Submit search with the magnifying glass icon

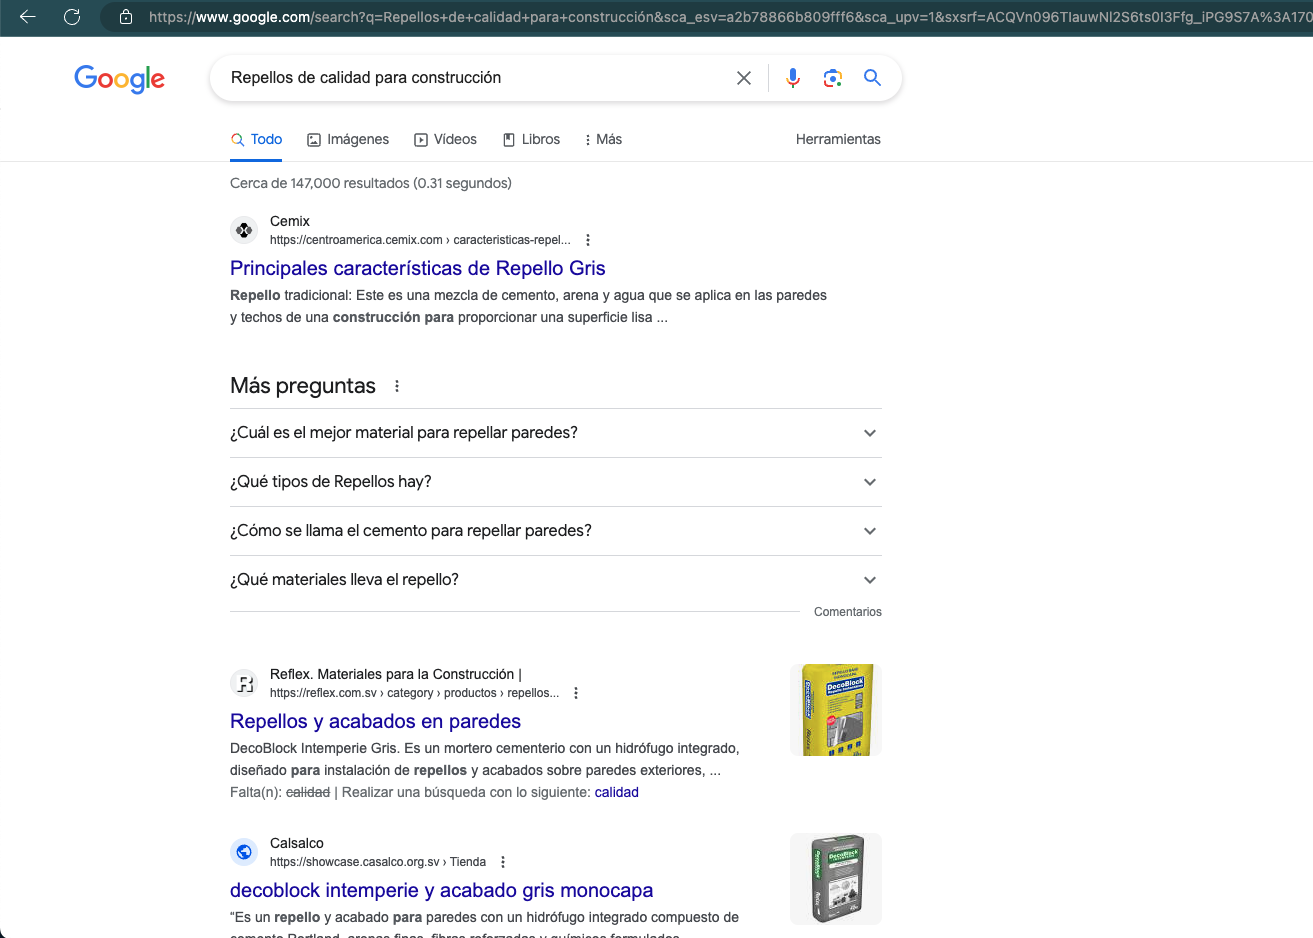872,78
